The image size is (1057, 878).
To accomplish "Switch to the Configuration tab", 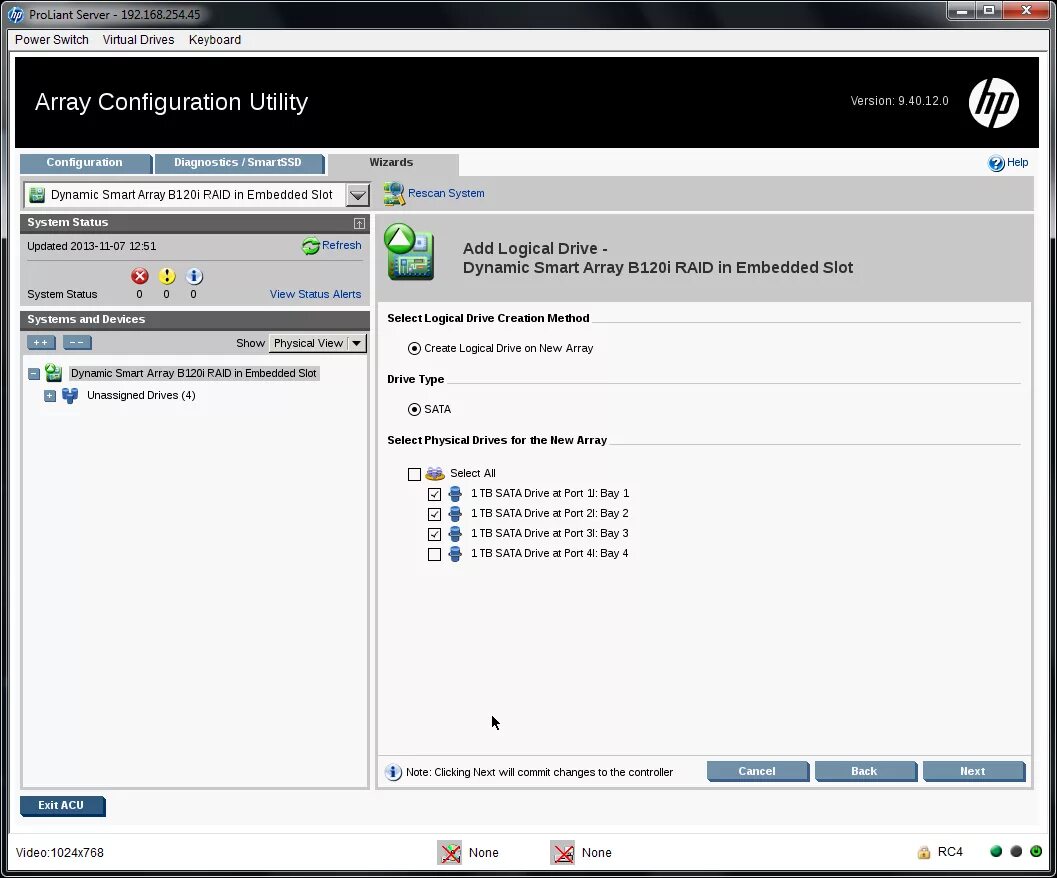I will pyautogui.click(x=85, y=163).
